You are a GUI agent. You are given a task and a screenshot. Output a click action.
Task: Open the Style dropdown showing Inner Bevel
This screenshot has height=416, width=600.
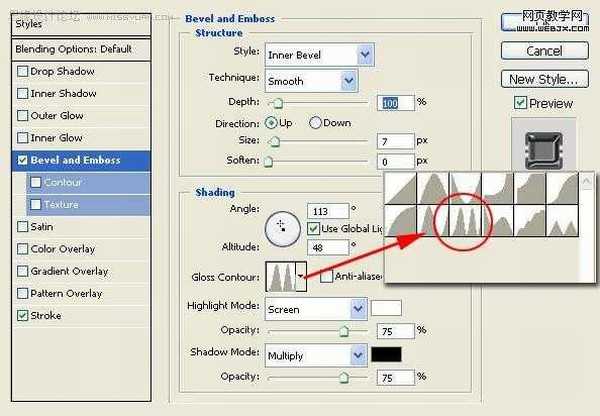[319, 54]
